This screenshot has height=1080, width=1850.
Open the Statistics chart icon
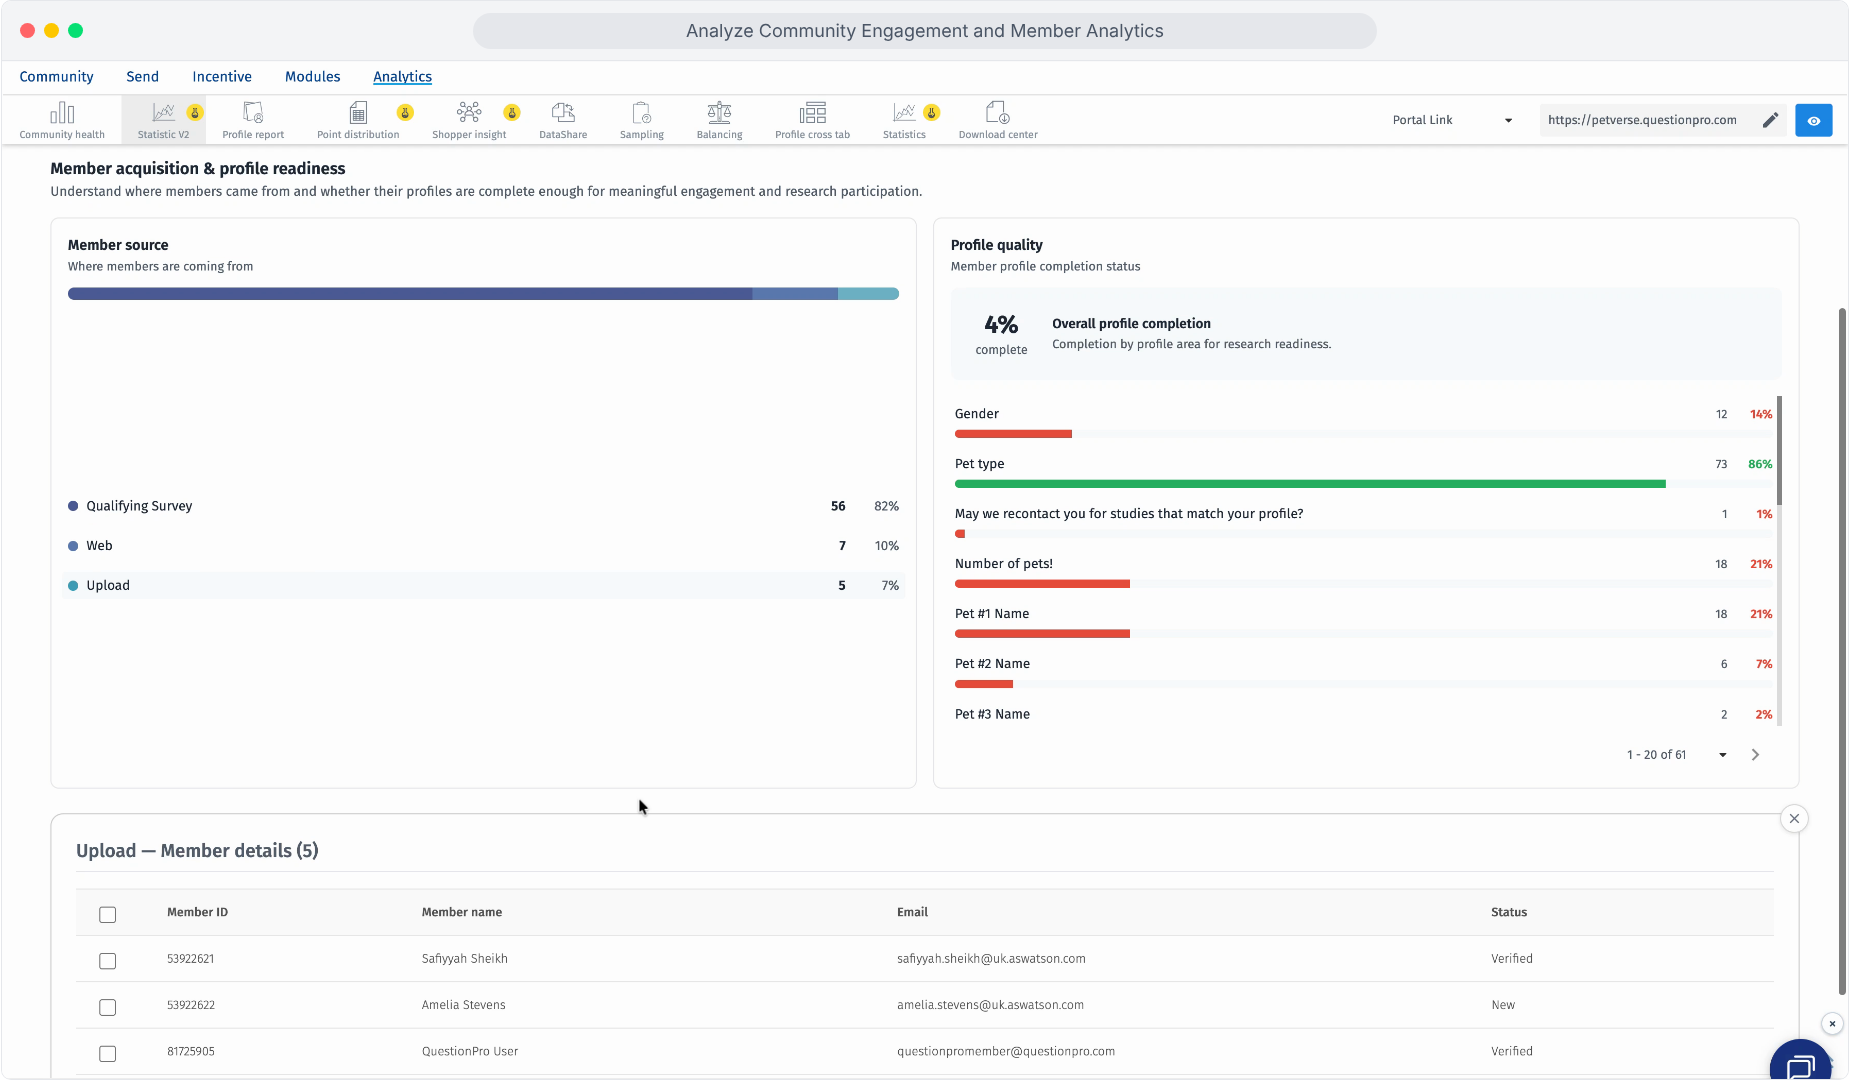click(904, 120)
